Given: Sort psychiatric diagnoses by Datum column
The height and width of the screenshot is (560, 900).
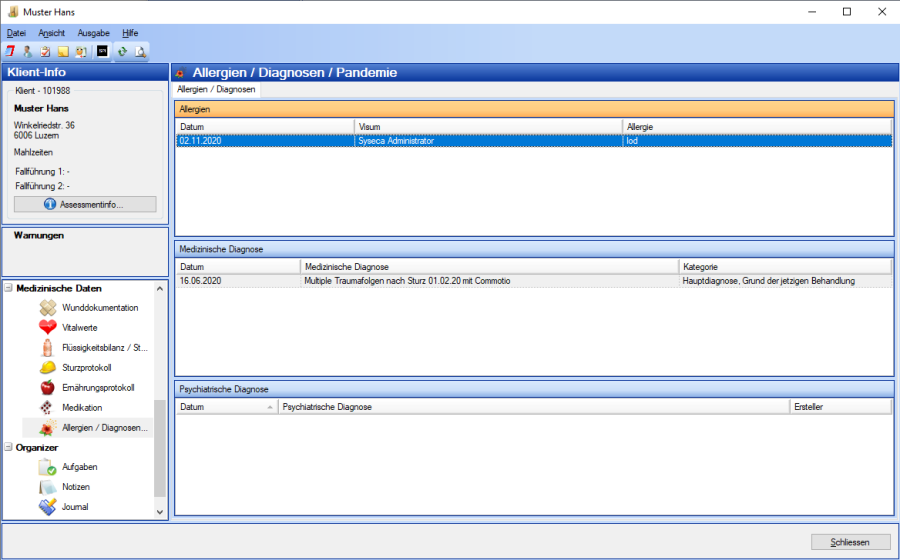Looking at the screenshot, I should 226,407.
